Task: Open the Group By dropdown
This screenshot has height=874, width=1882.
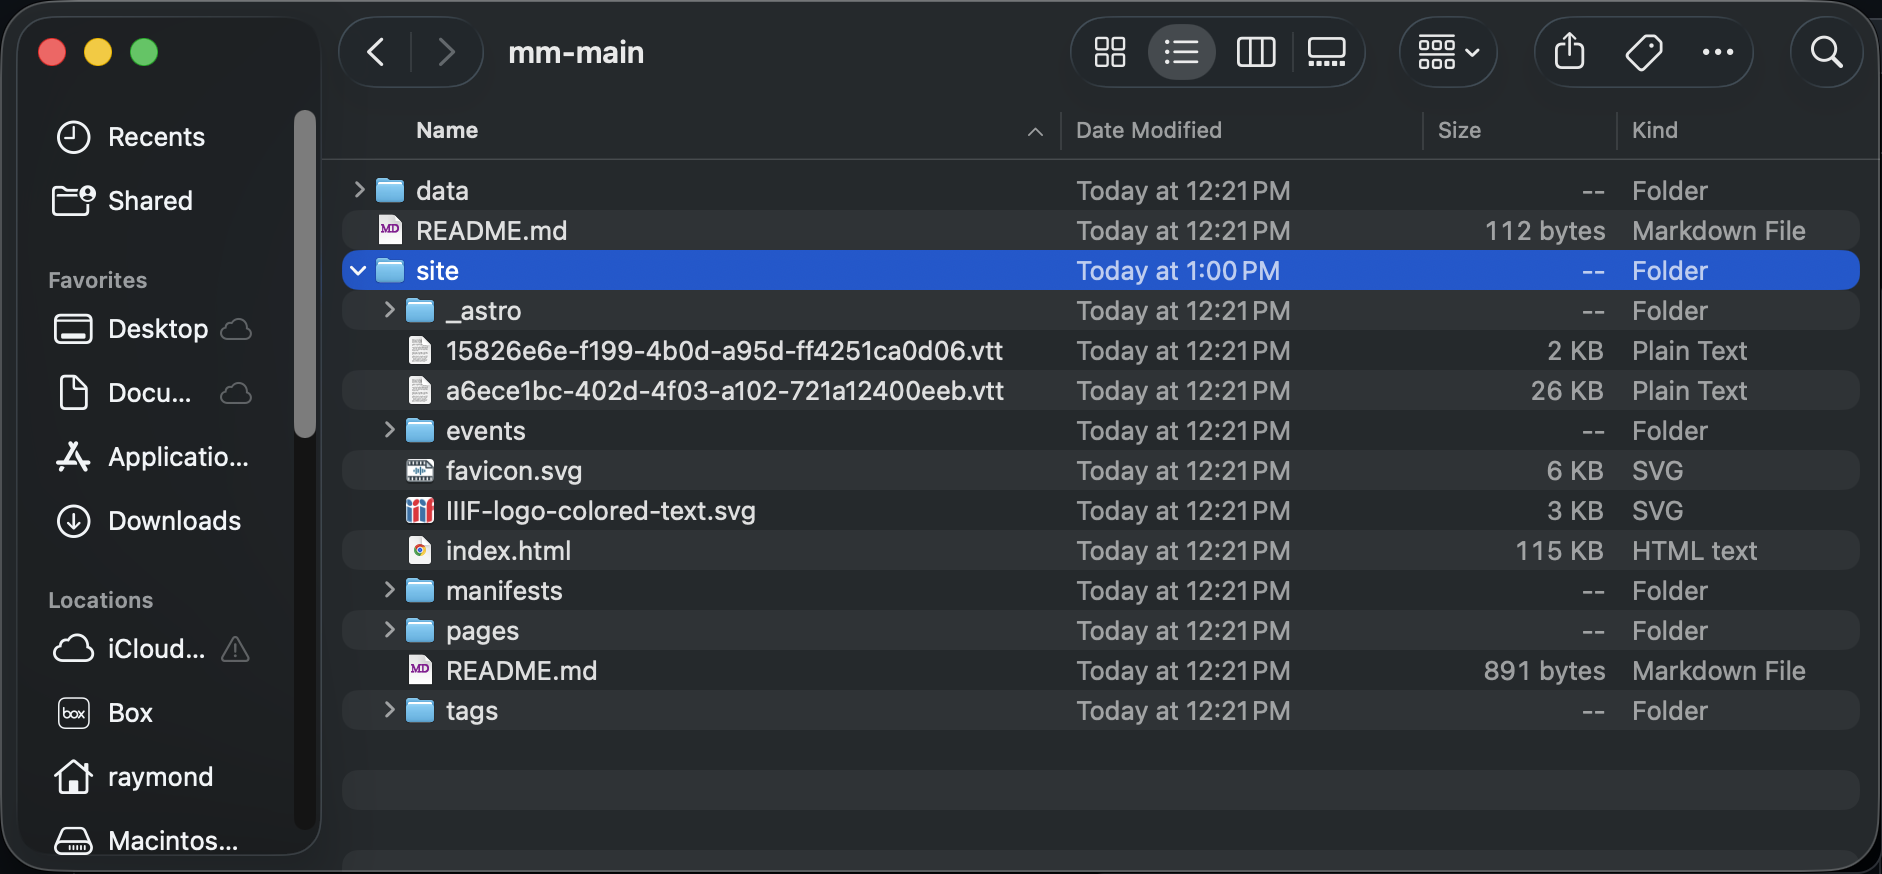Action: click(x=1447, y=52)
